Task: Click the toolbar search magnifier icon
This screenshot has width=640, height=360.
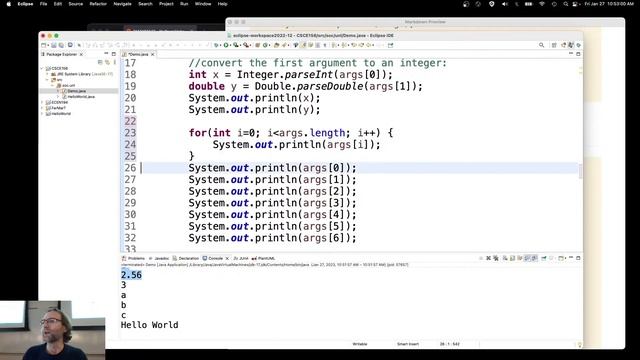Action: [x=541, y=45]
